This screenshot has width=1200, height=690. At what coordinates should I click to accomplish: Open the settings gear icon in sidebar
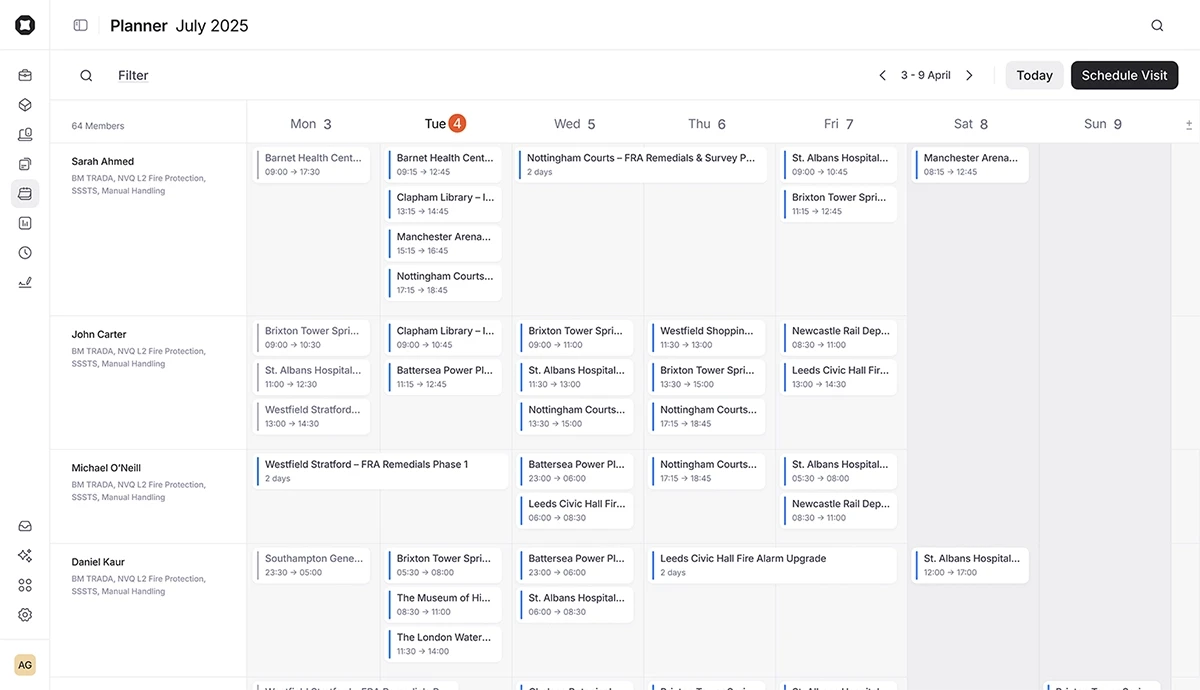pos(24,615)
